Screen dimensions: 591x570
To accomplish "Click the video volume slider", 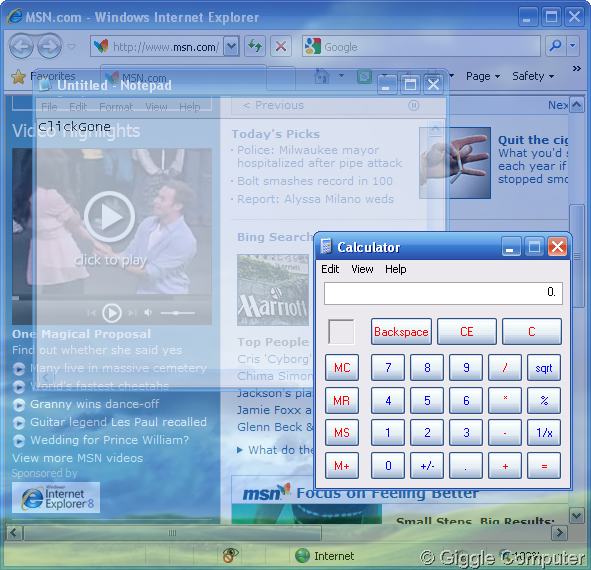I will (x=178, y=313).
